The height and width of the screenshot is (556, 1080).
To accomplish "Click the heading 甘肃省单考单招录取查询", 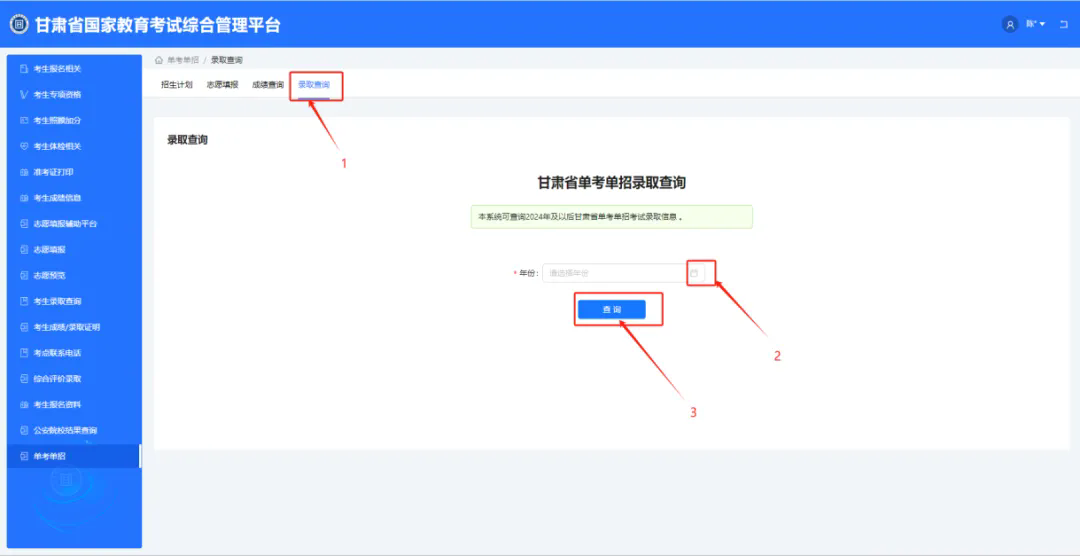I will coord(612,183).
